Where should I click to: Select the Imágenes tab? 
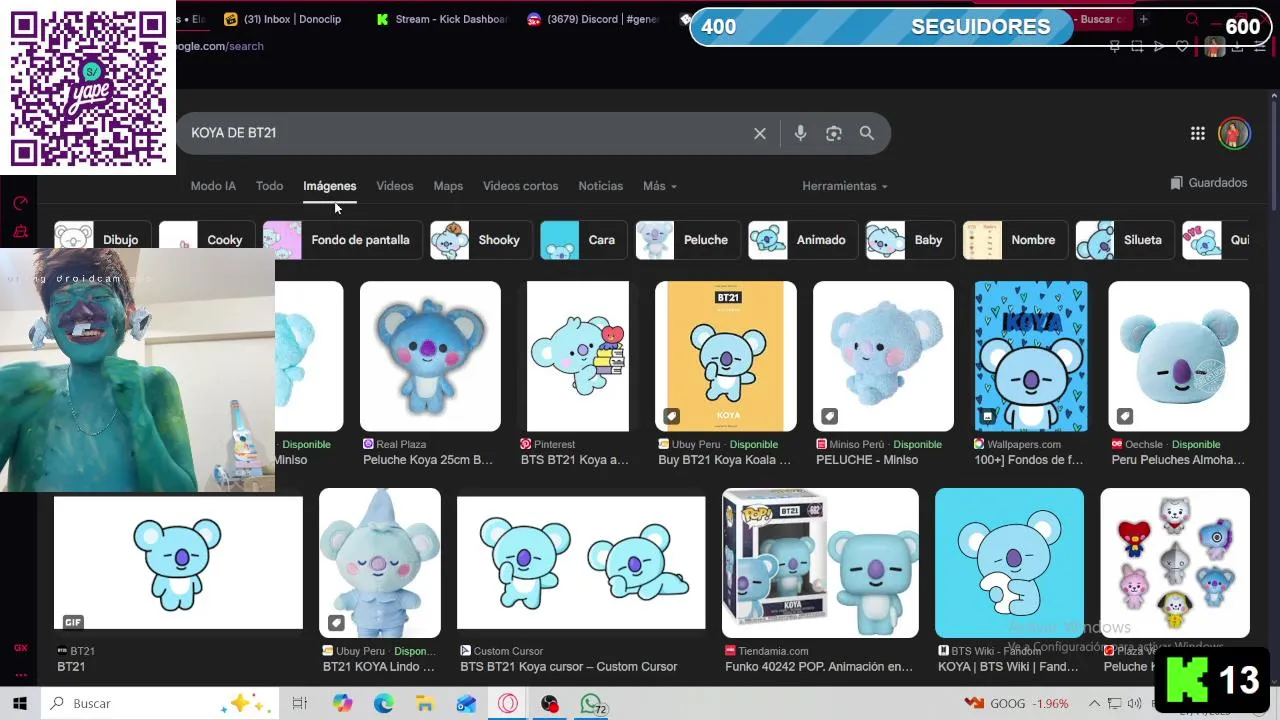pos(330,186)
